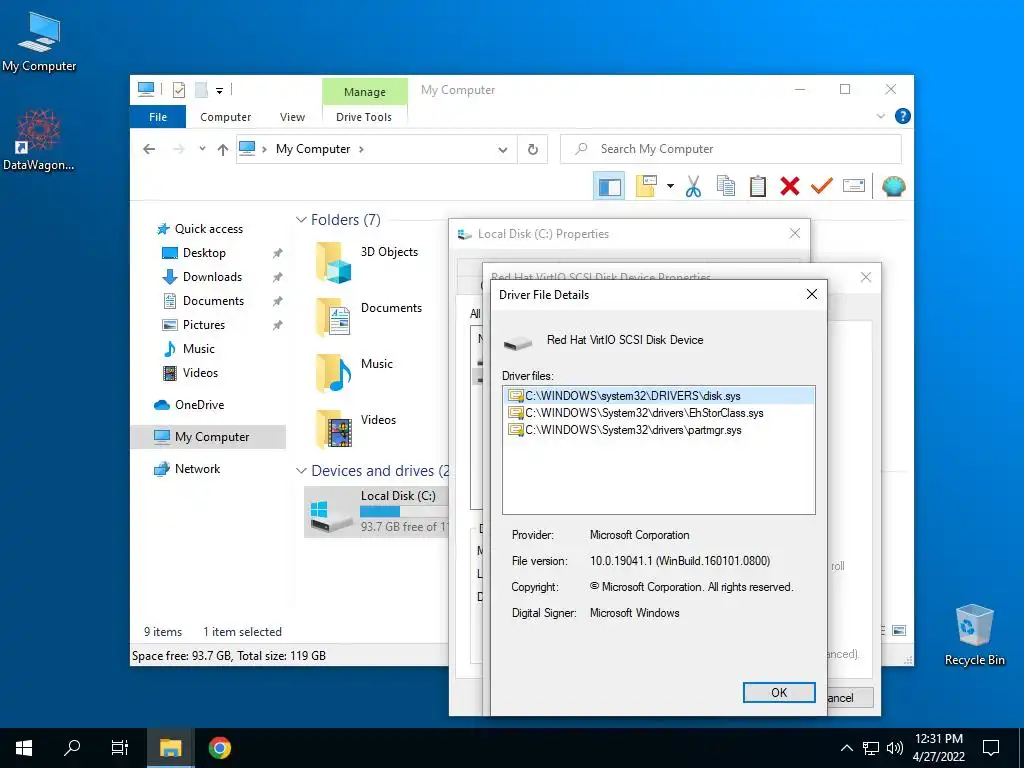Click the envelope E-mail icon
Viewport: 1024px width, 768px height.
(x=854, y=187)
